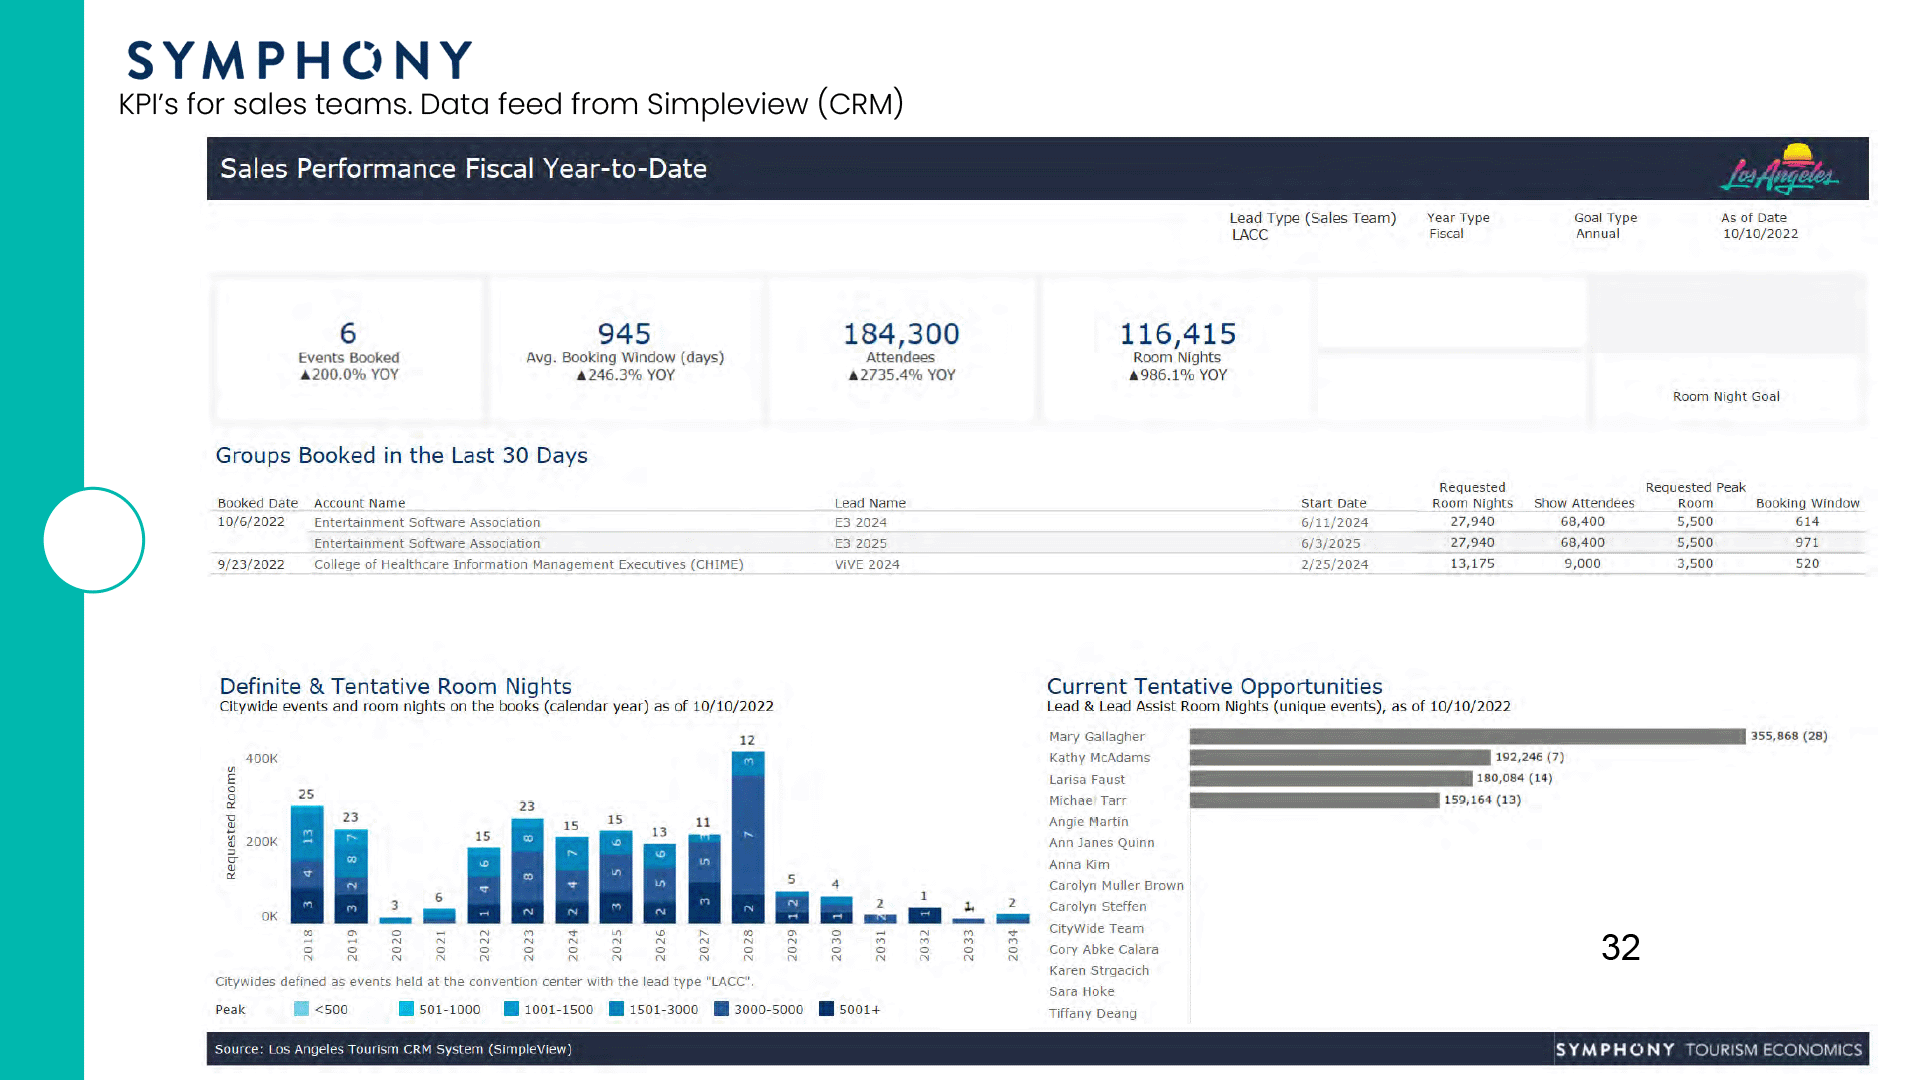Click the Kathy McAdams tentative bar
This screenshot has width=1920, height=1080.
(1340, 757)
